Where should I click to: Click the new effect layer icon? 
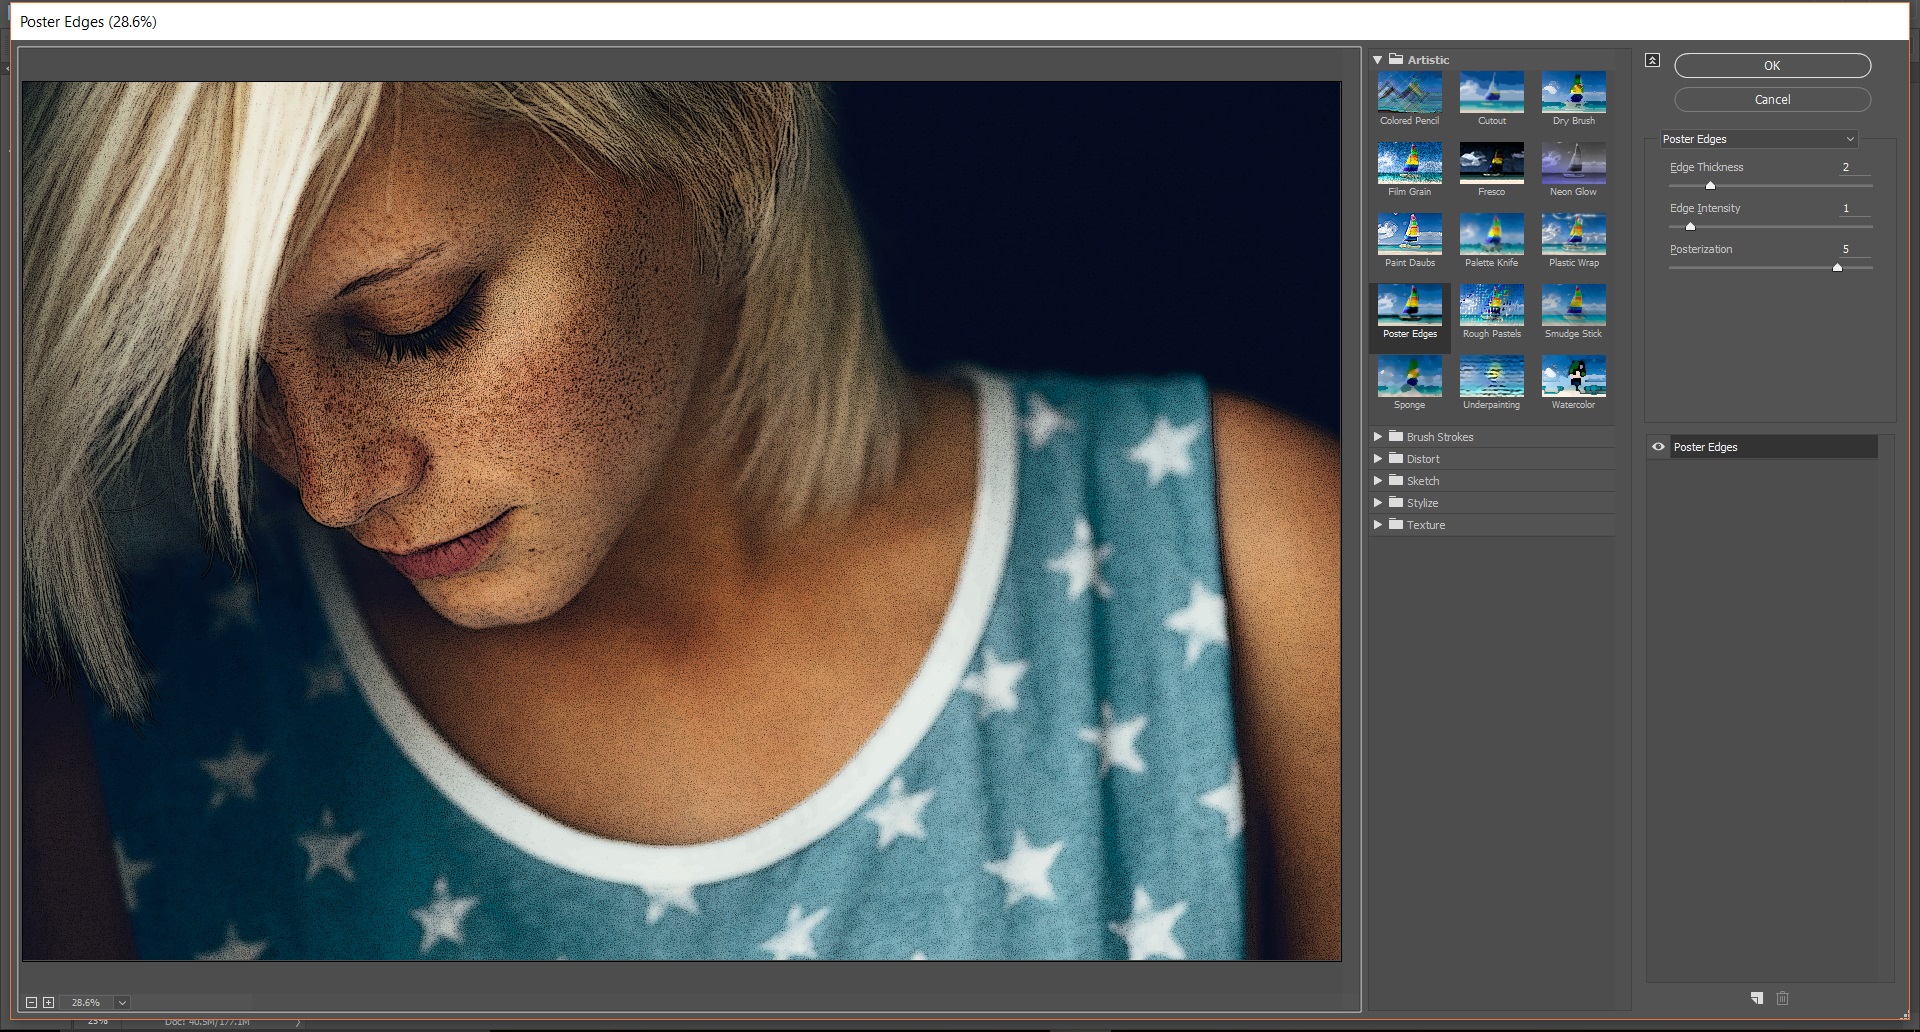tap(1756, 997)
